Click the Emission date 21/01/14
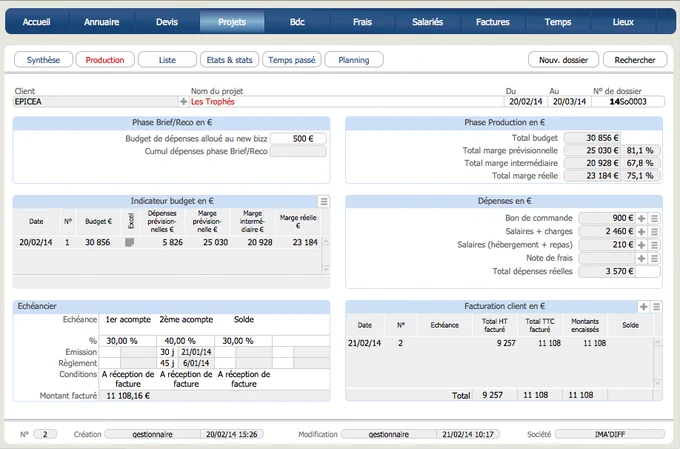The height and width of the screenshot is (449, 680). pyautogui.click(x=196, y=352)
